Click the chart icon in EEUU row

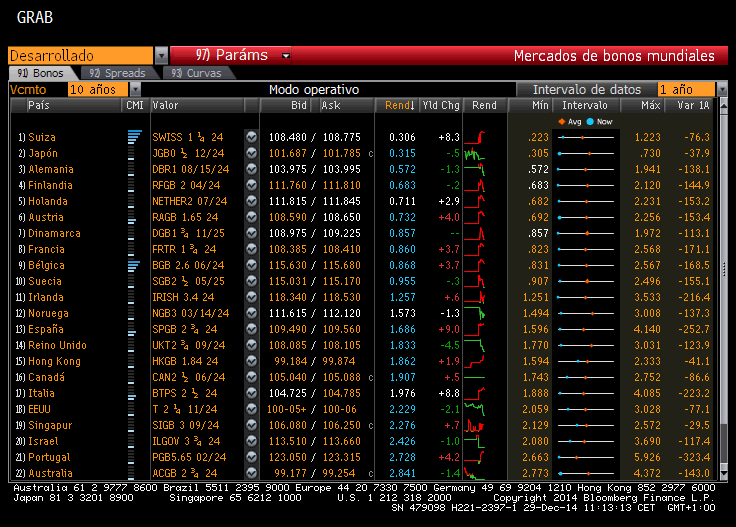[252, 409]
